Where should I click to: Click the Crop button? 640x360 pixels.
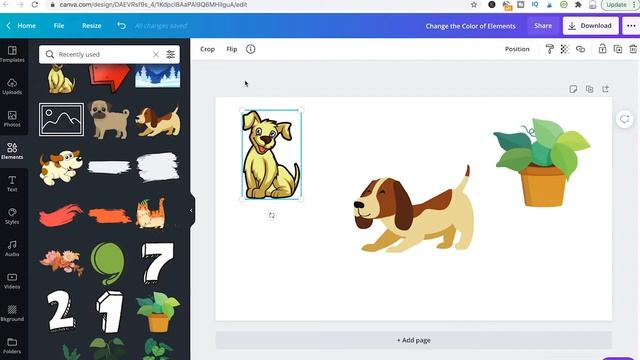tap(207, 49)
